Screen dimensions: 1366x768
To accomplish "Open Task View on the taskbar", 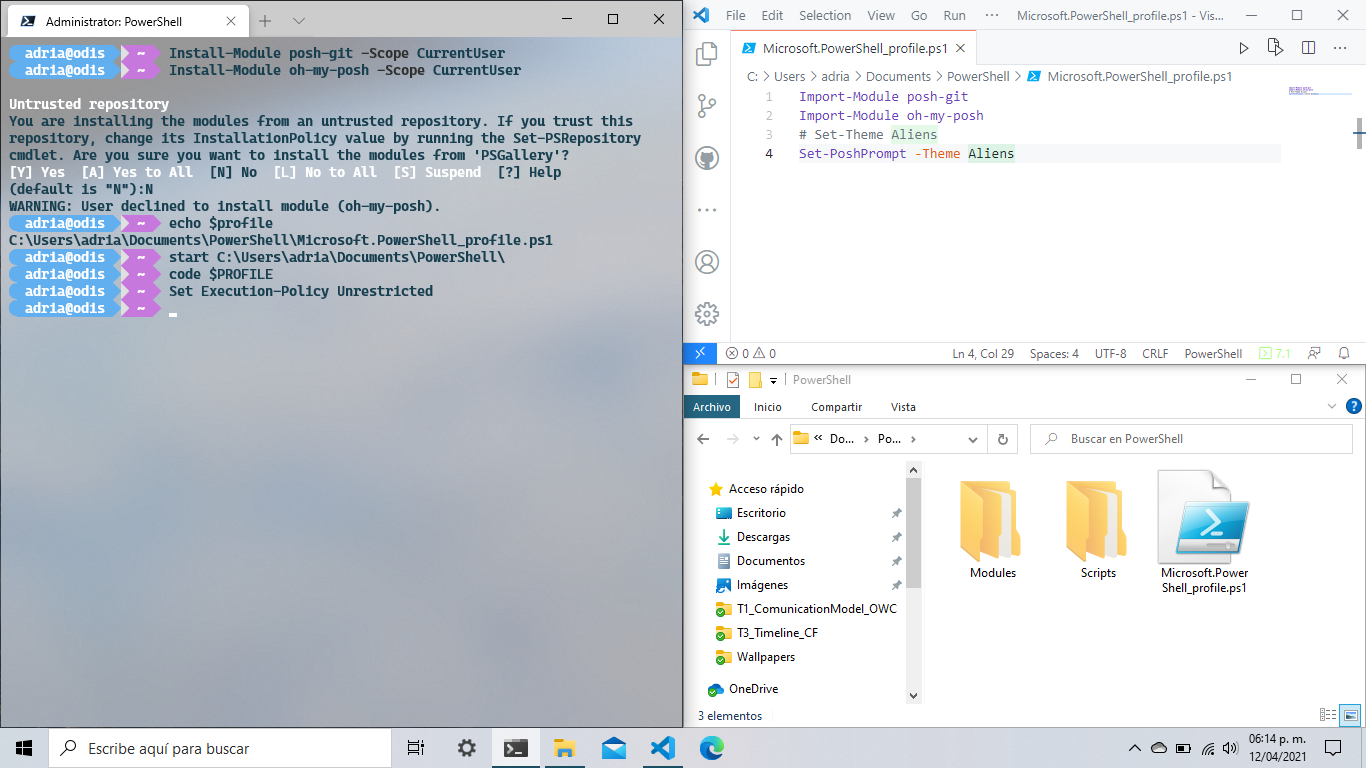I will click(416, 748).
